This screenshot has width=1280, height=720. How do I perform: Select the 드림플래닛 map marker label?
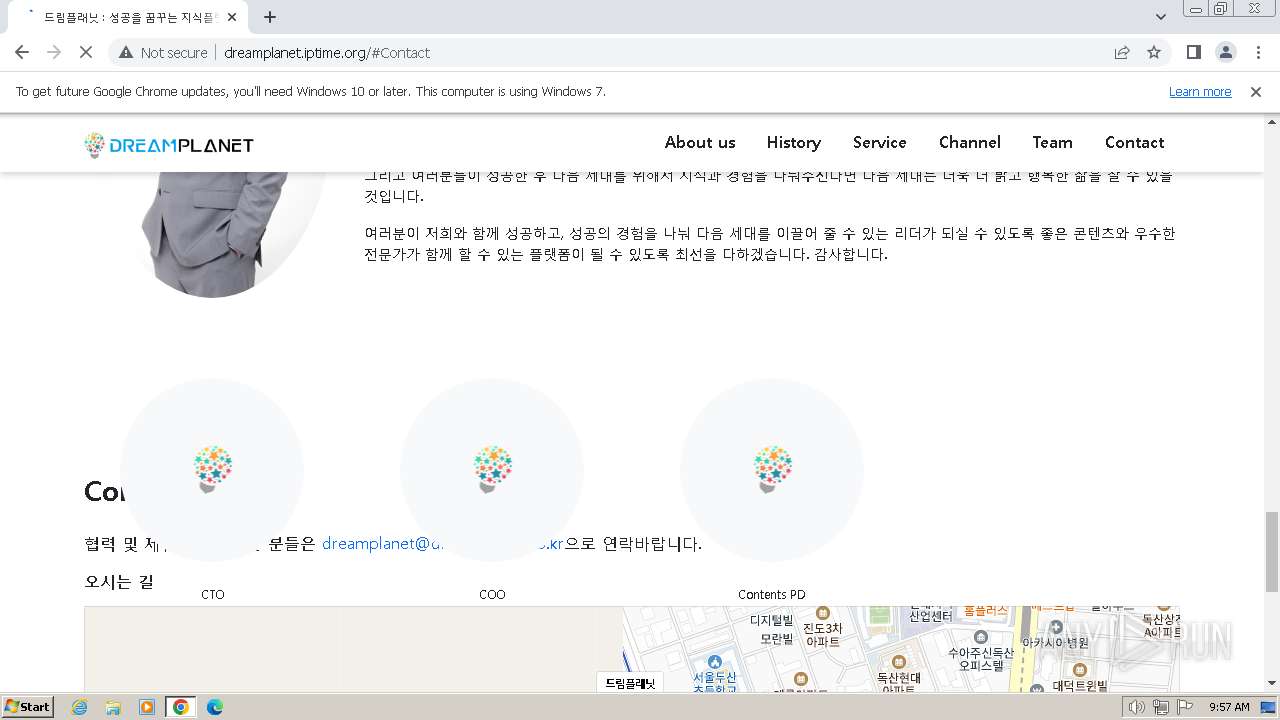coord(630,683)
